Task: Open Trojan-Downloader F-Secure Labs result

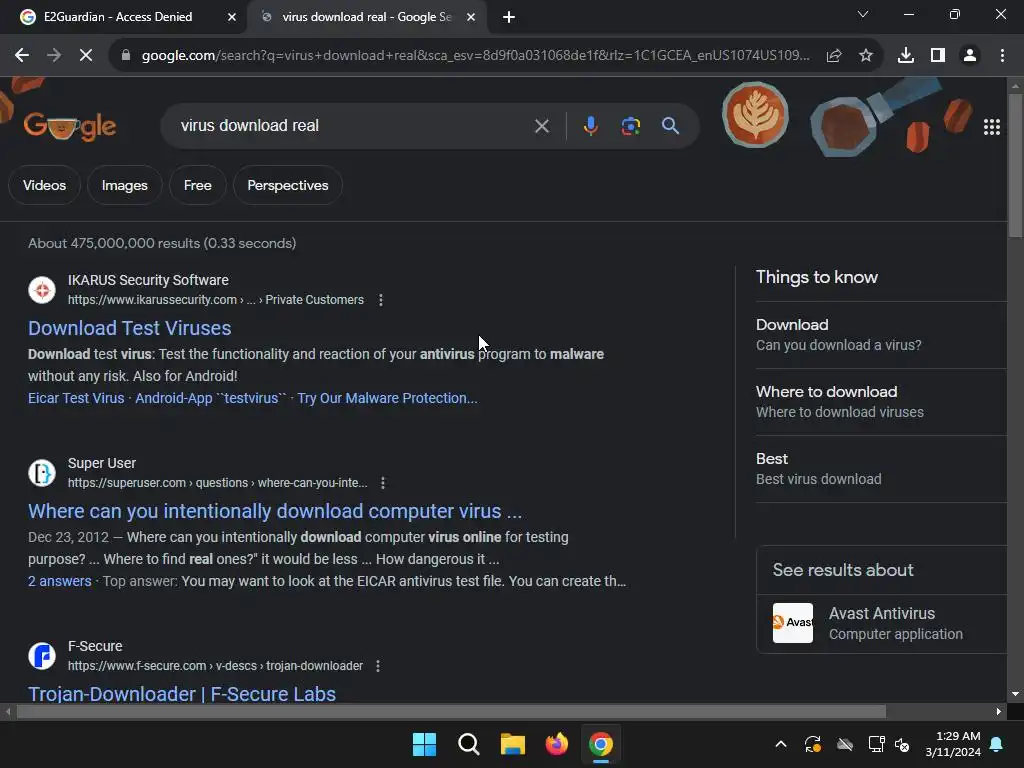Action: 182,694
